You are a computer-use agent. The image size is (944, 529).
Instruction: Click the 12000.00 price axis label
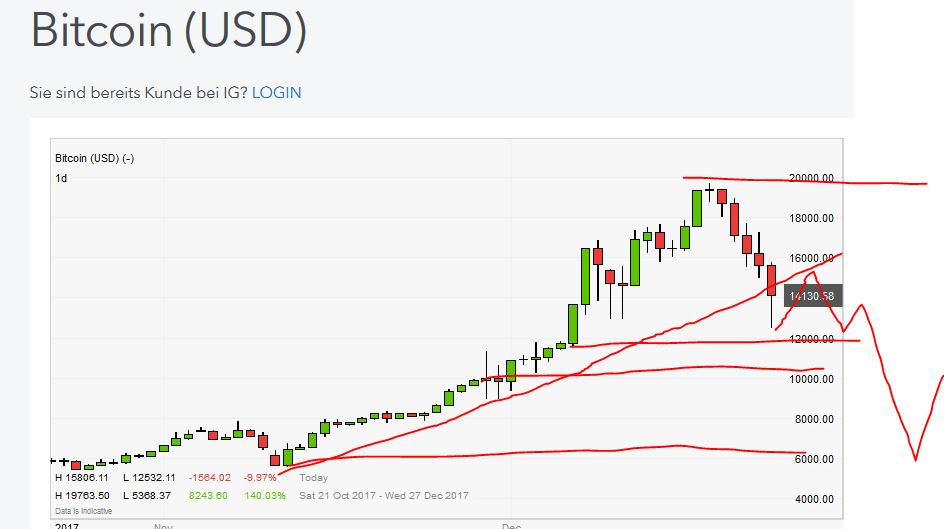pyautogui.click(x=811, y=339)
